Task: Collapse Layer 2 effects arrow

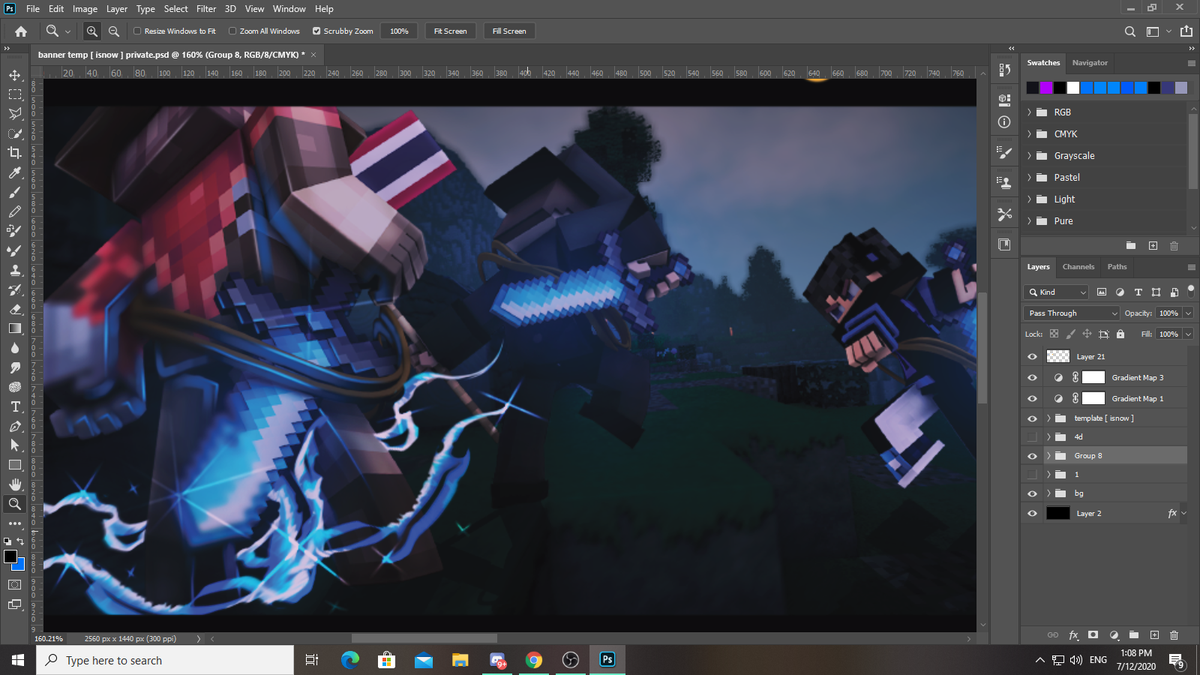Action: coord(1185,513)
